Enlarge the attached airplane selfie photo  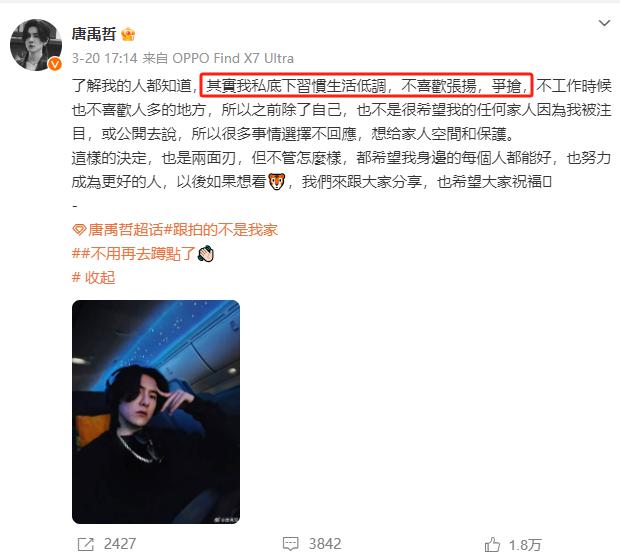pos(156,412)
